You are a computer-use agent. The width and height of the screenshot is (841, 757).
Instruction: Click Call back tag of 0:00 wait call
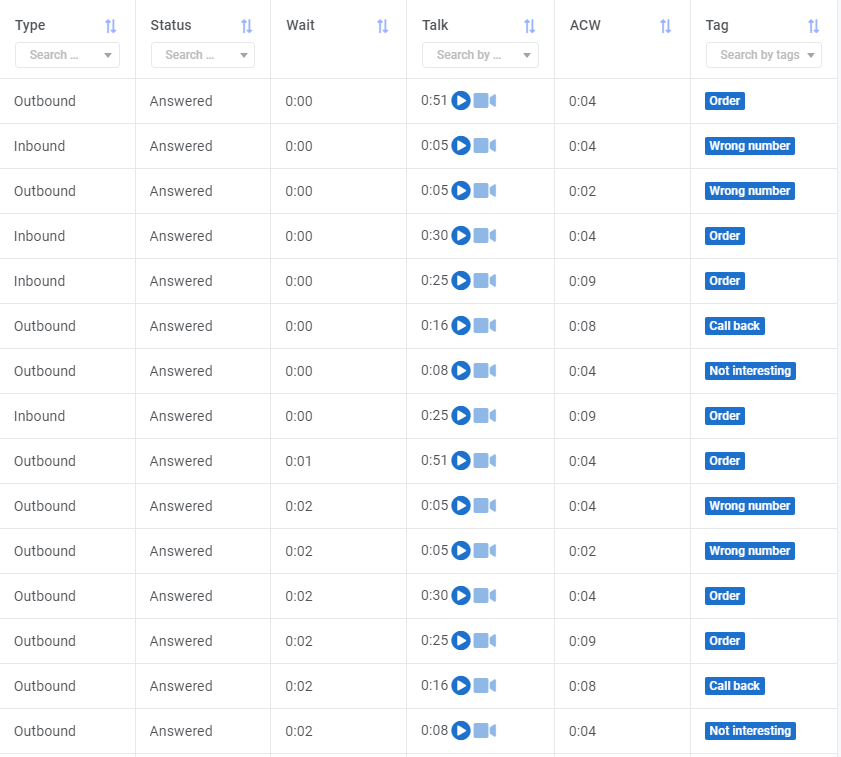point(735,326)
